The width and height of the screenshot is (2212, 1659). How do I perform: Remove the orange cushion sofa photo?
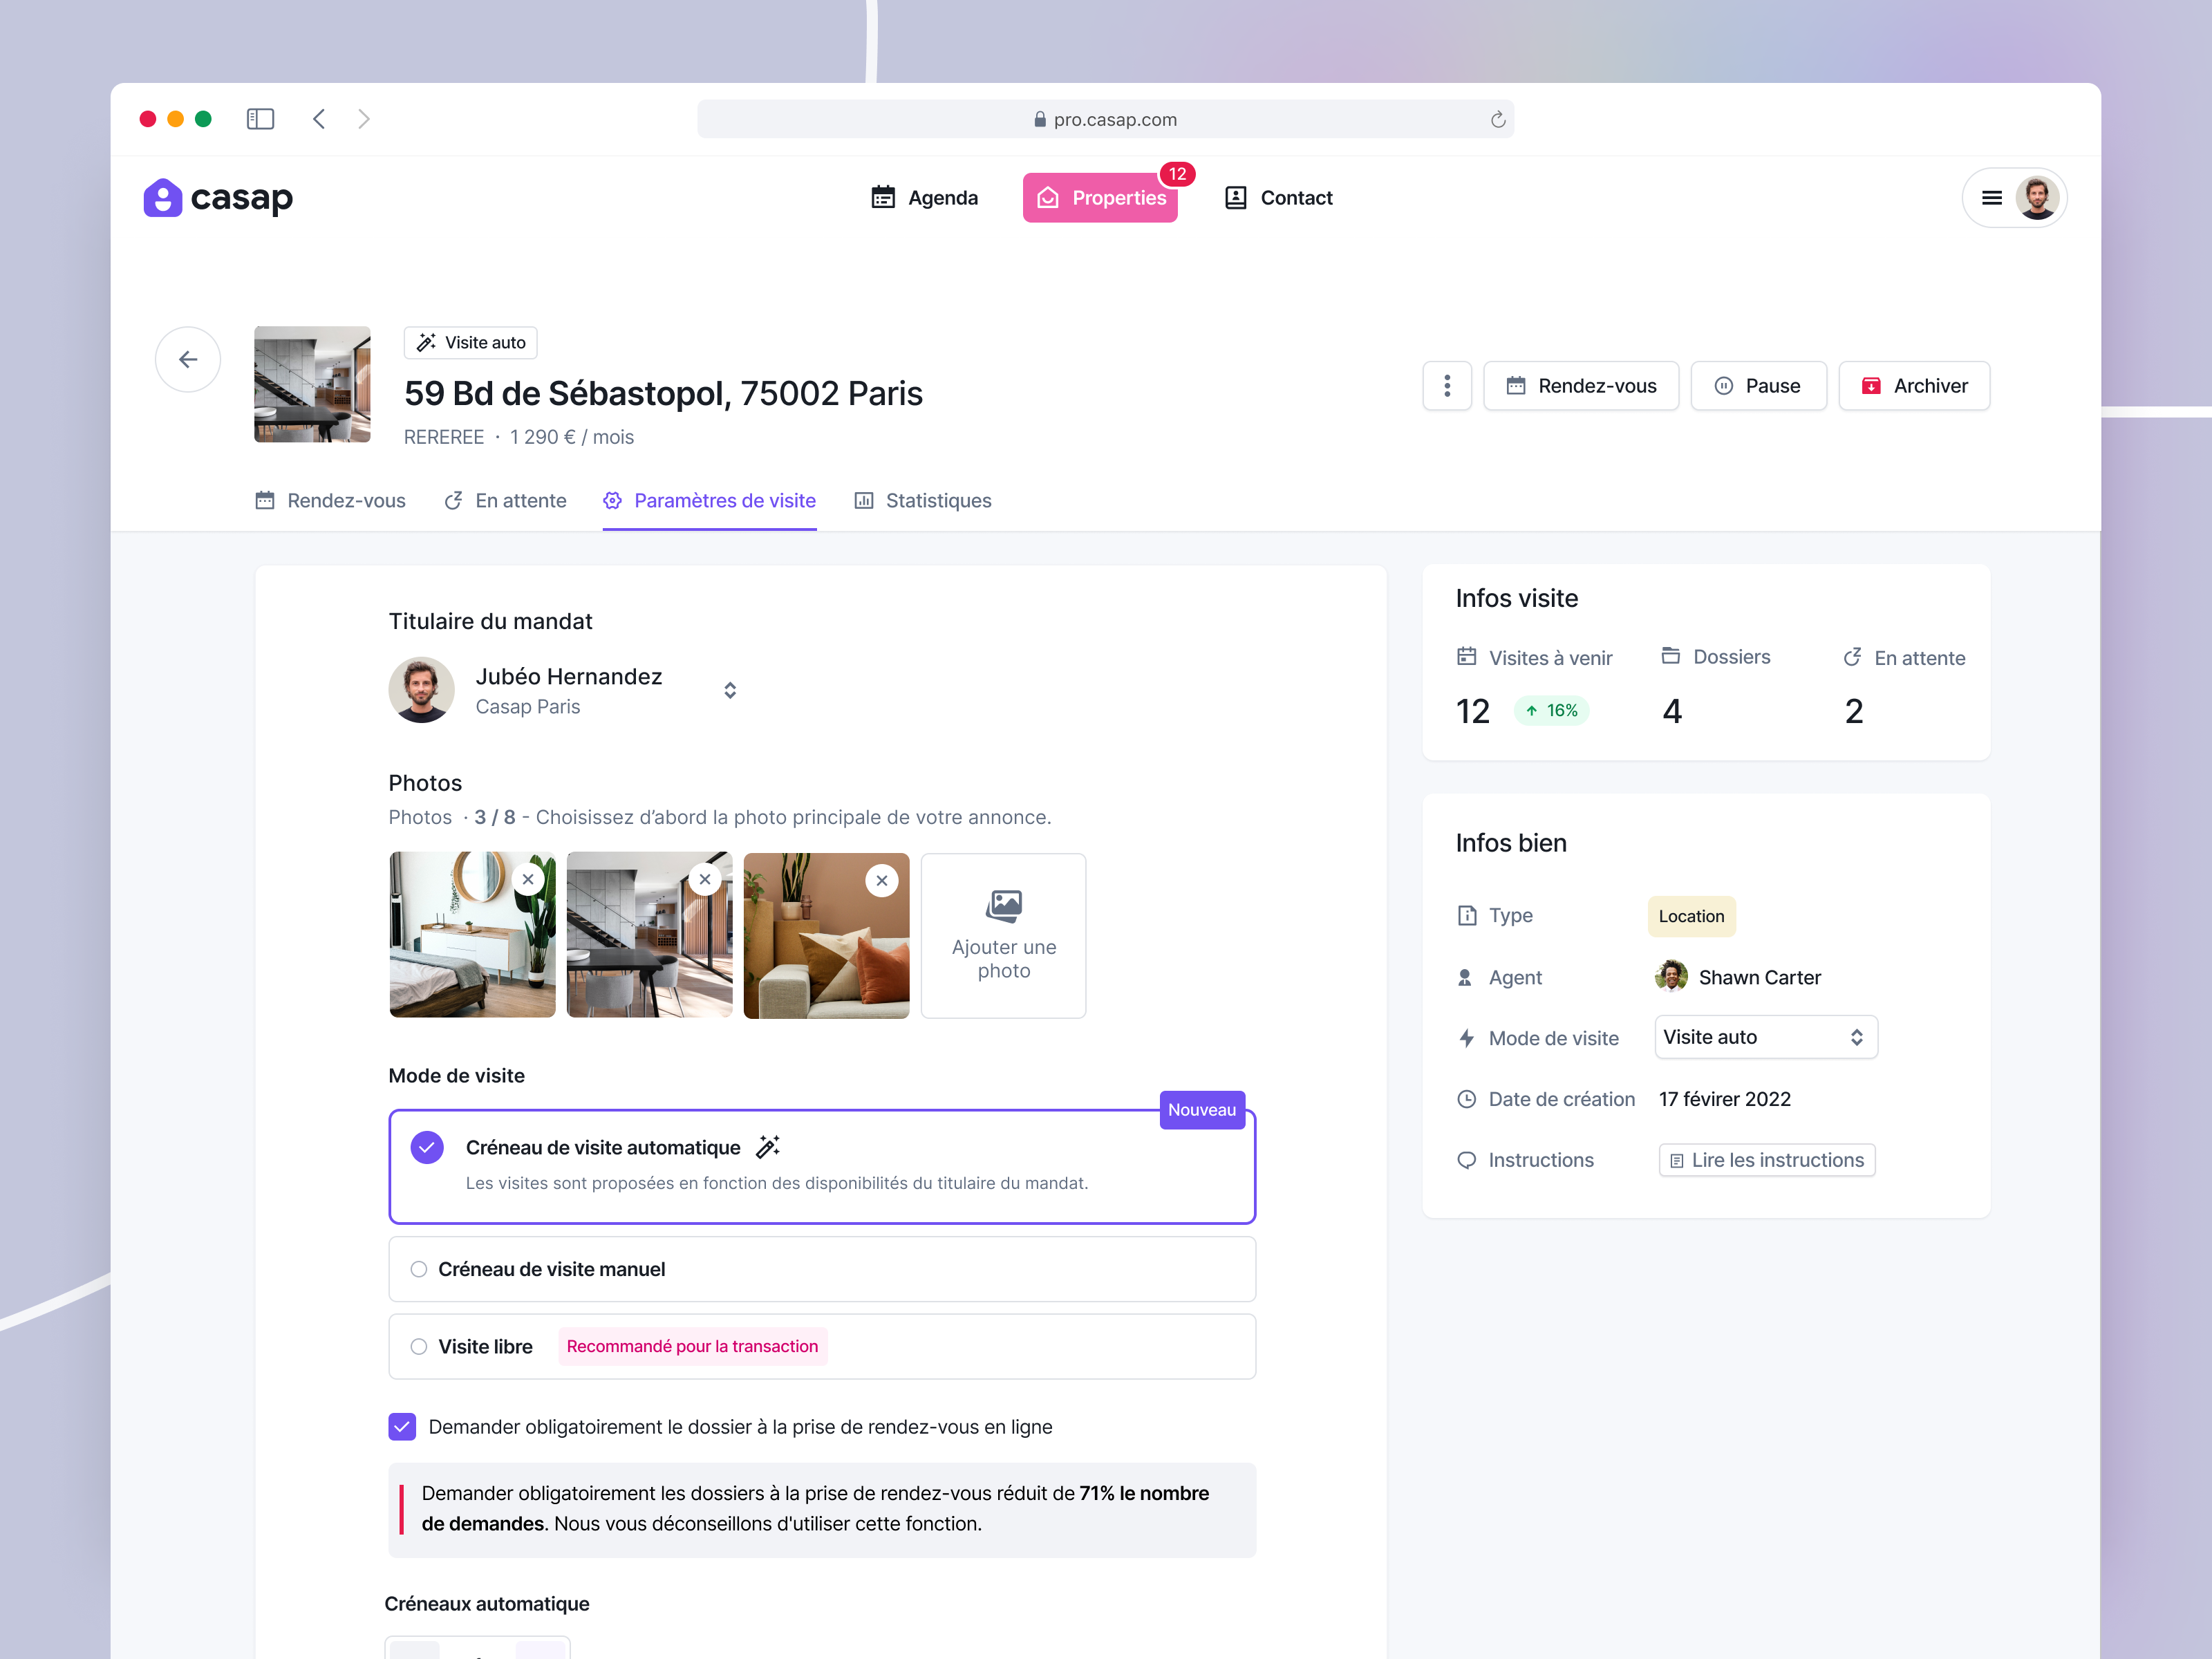pyautogui.click(x=881, y=880)
